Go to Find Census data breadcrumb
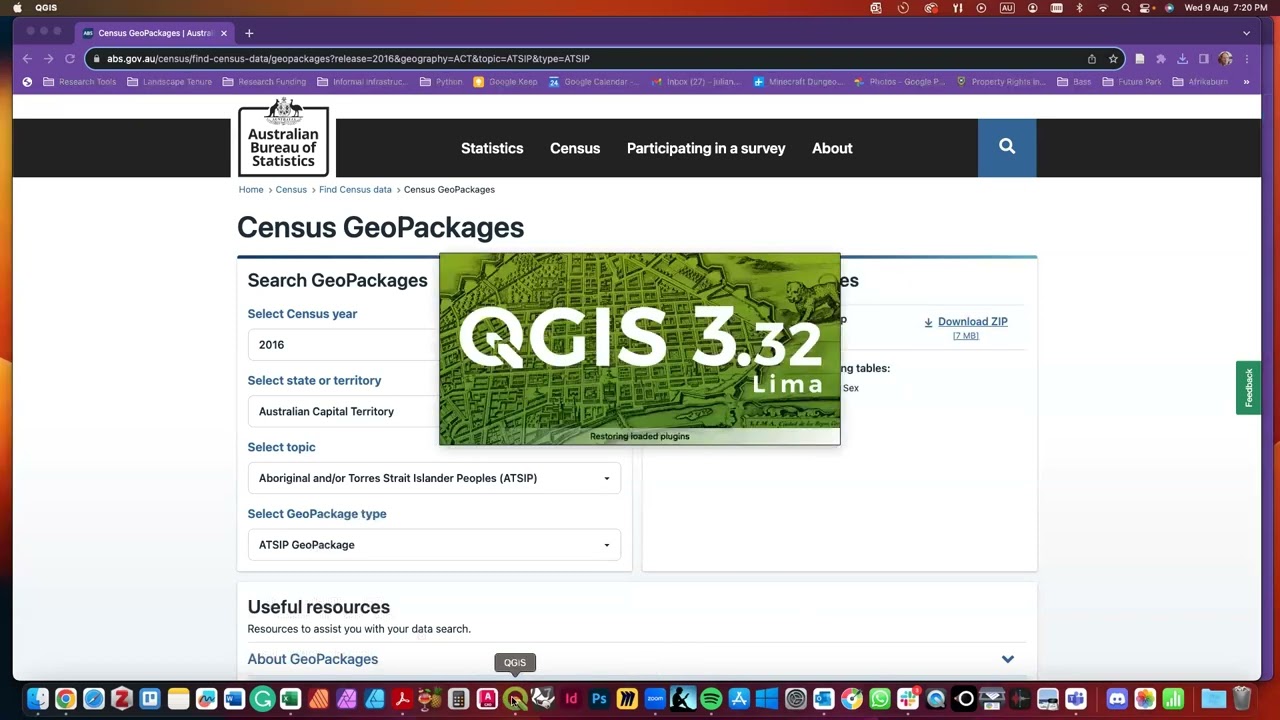 (355, 190)
